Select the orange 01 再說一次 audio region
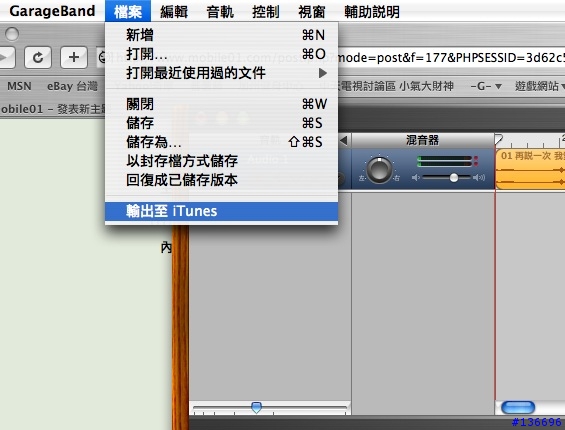565x430 pixels. click(x=530, y=169)
